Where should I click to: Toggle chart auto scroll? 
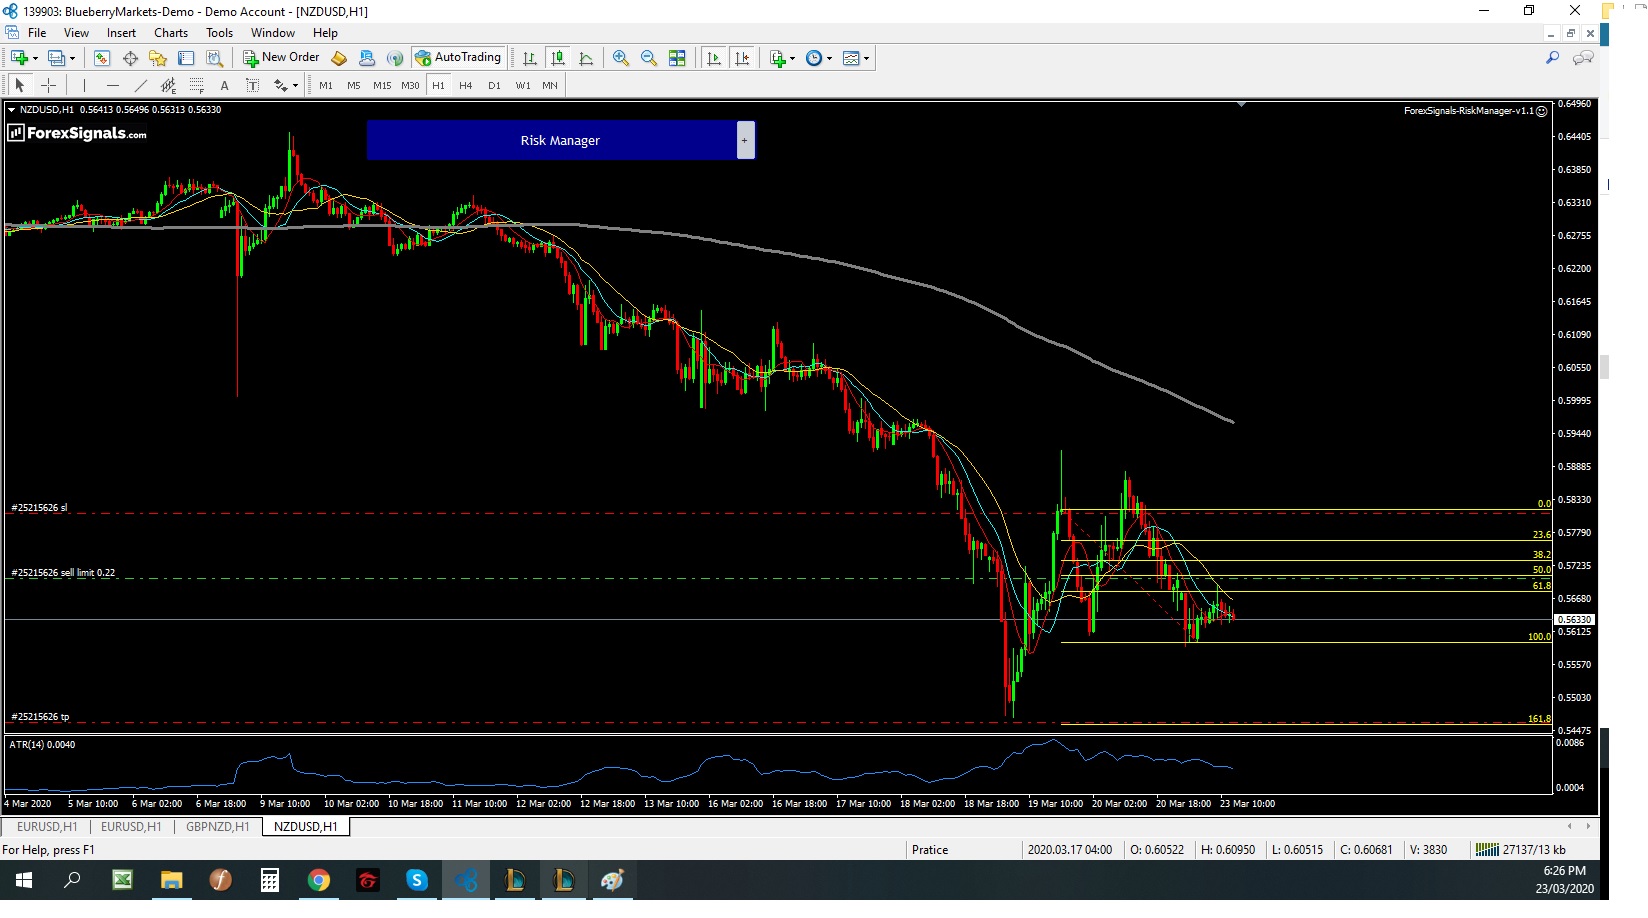(714, 58)
